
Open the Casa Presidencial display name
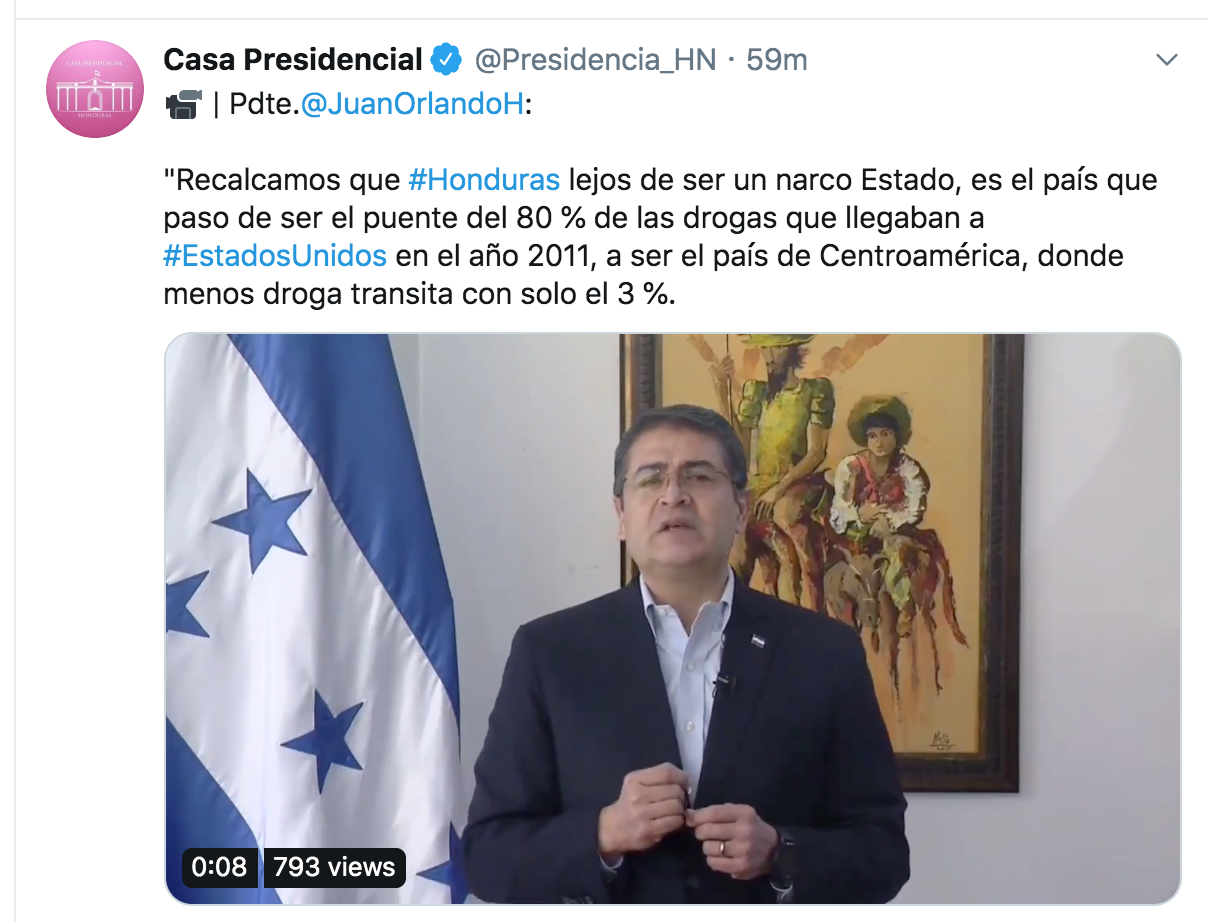click(293, 60)
